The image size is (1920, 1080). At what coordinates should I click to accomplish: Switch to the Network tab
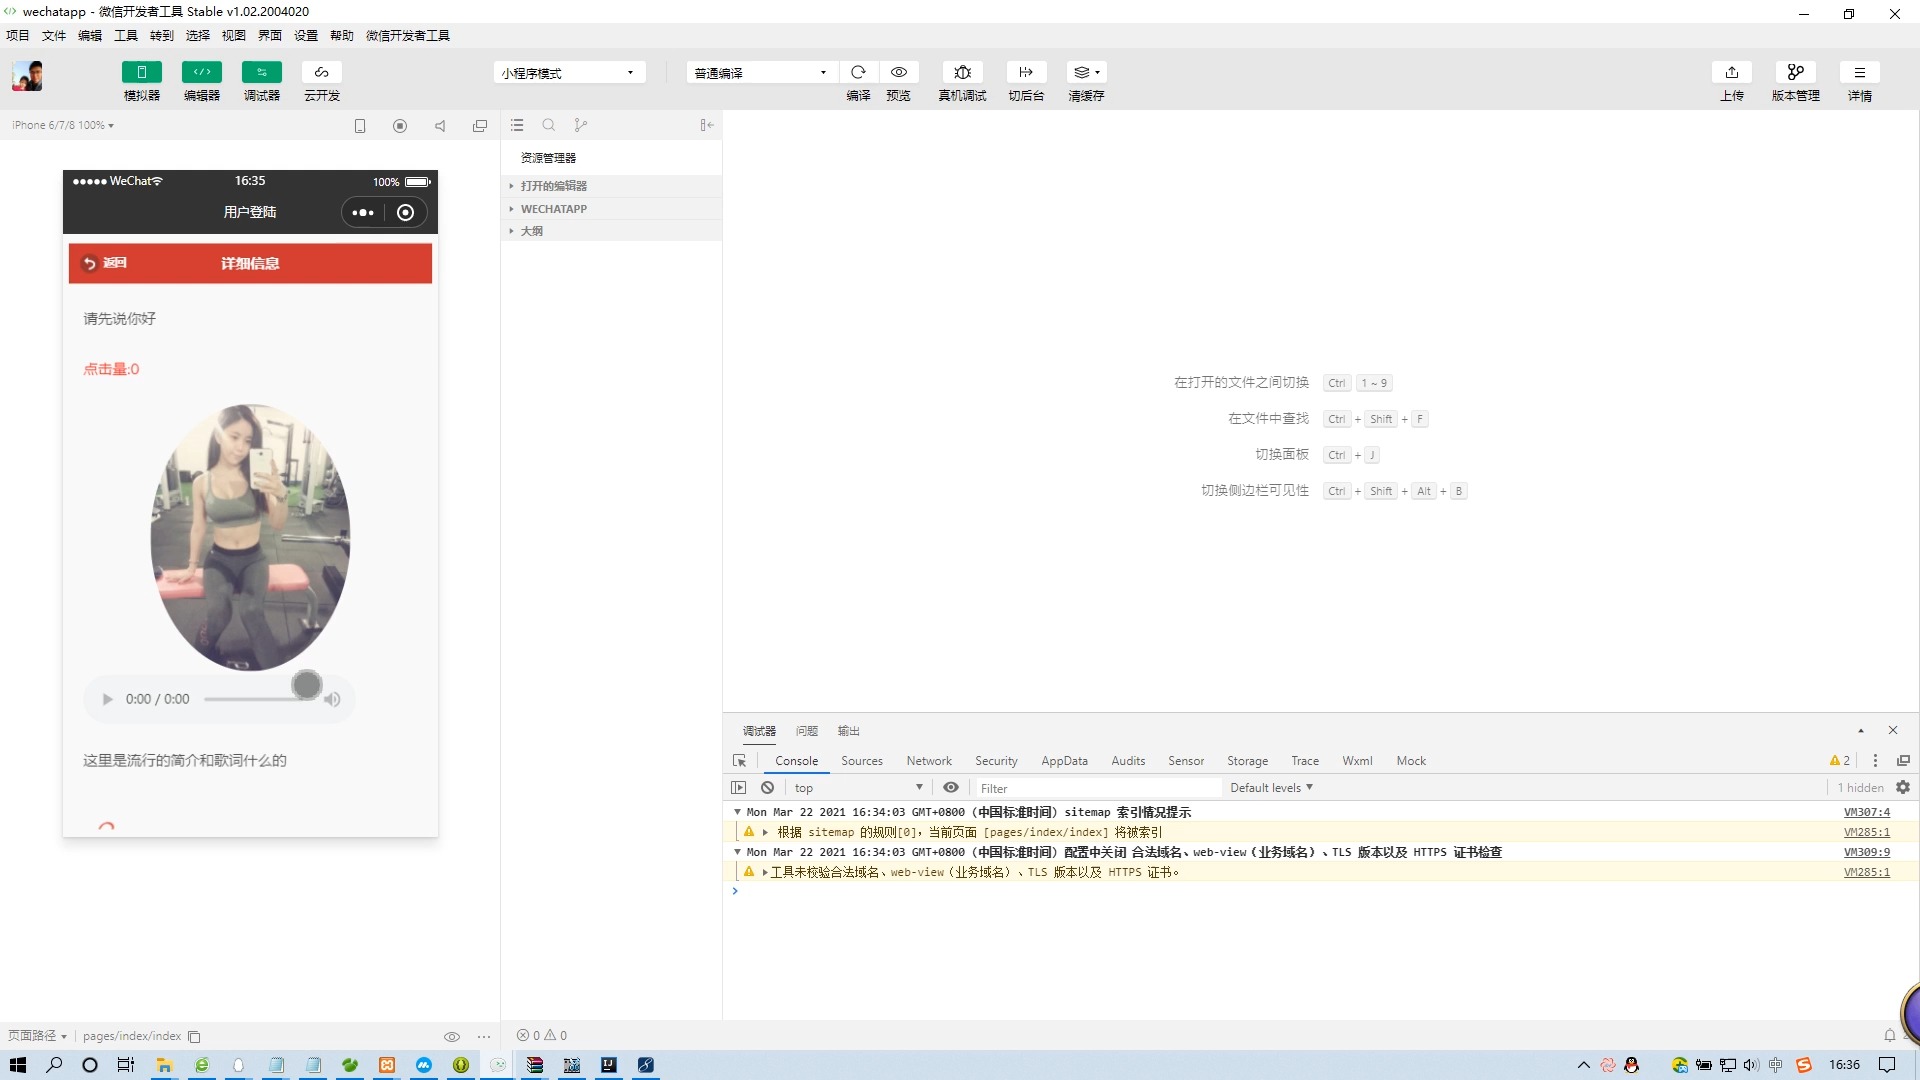click(928, 761)
